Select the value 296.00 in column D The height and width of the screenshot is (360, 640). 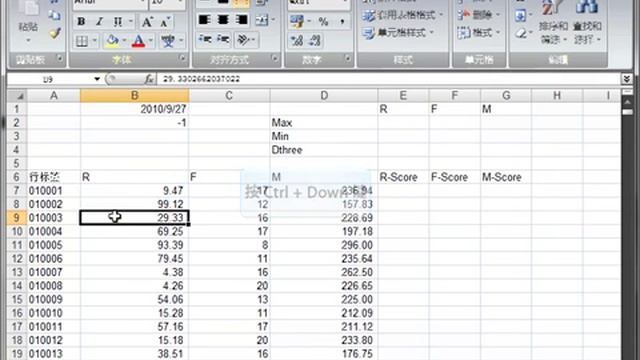[324, 245]
